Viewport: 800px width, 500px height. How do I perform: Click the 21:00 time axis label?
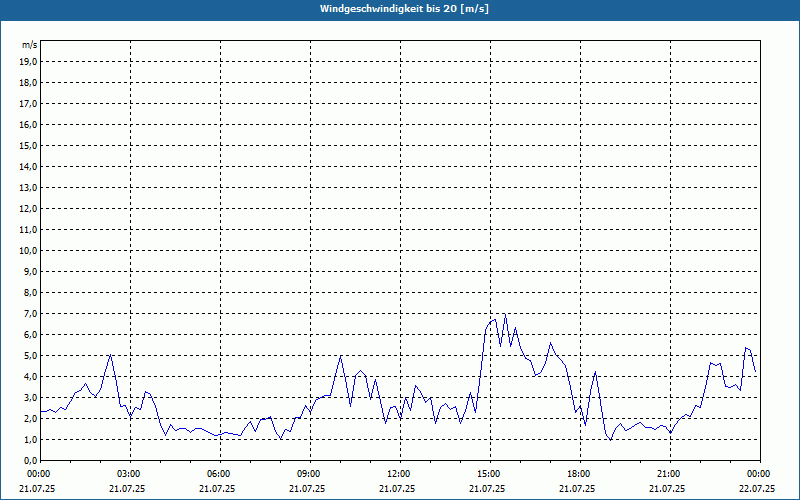pyautogui.click(x=667, y=474)
